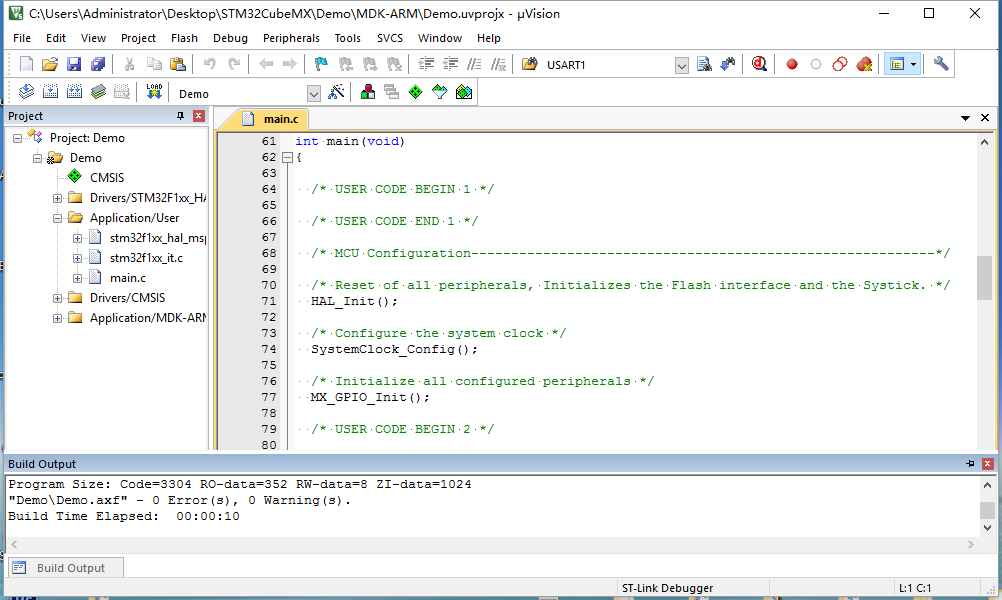Disable all breakpoints linked circles icon
1002x600 pixels.
pyautogui.click(x=840, y=64)
